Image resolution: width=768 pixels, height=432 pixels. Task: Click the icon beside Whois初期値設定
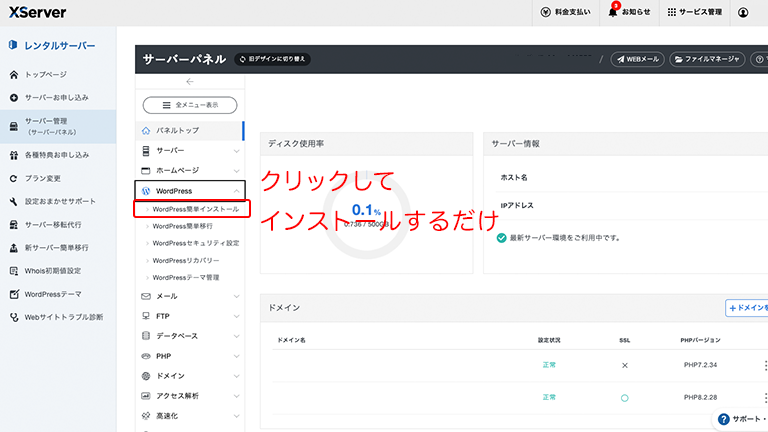pos(14,271)
